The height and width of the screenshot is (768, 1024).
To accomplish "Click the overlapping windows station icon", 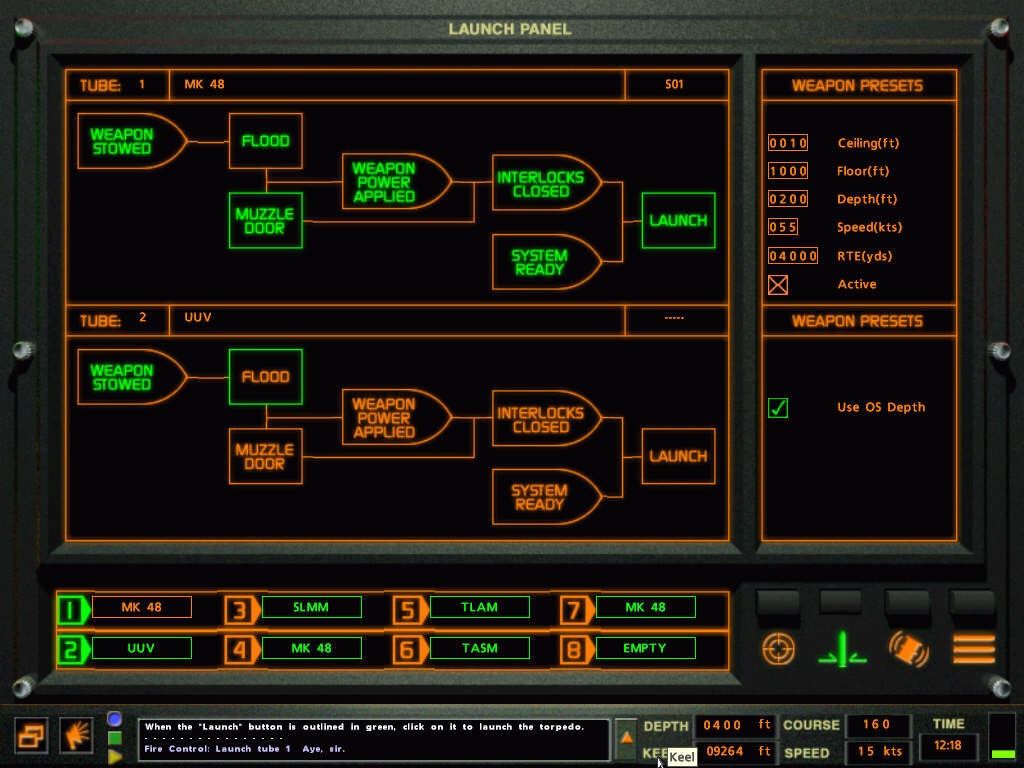I will tap(30, 735).
